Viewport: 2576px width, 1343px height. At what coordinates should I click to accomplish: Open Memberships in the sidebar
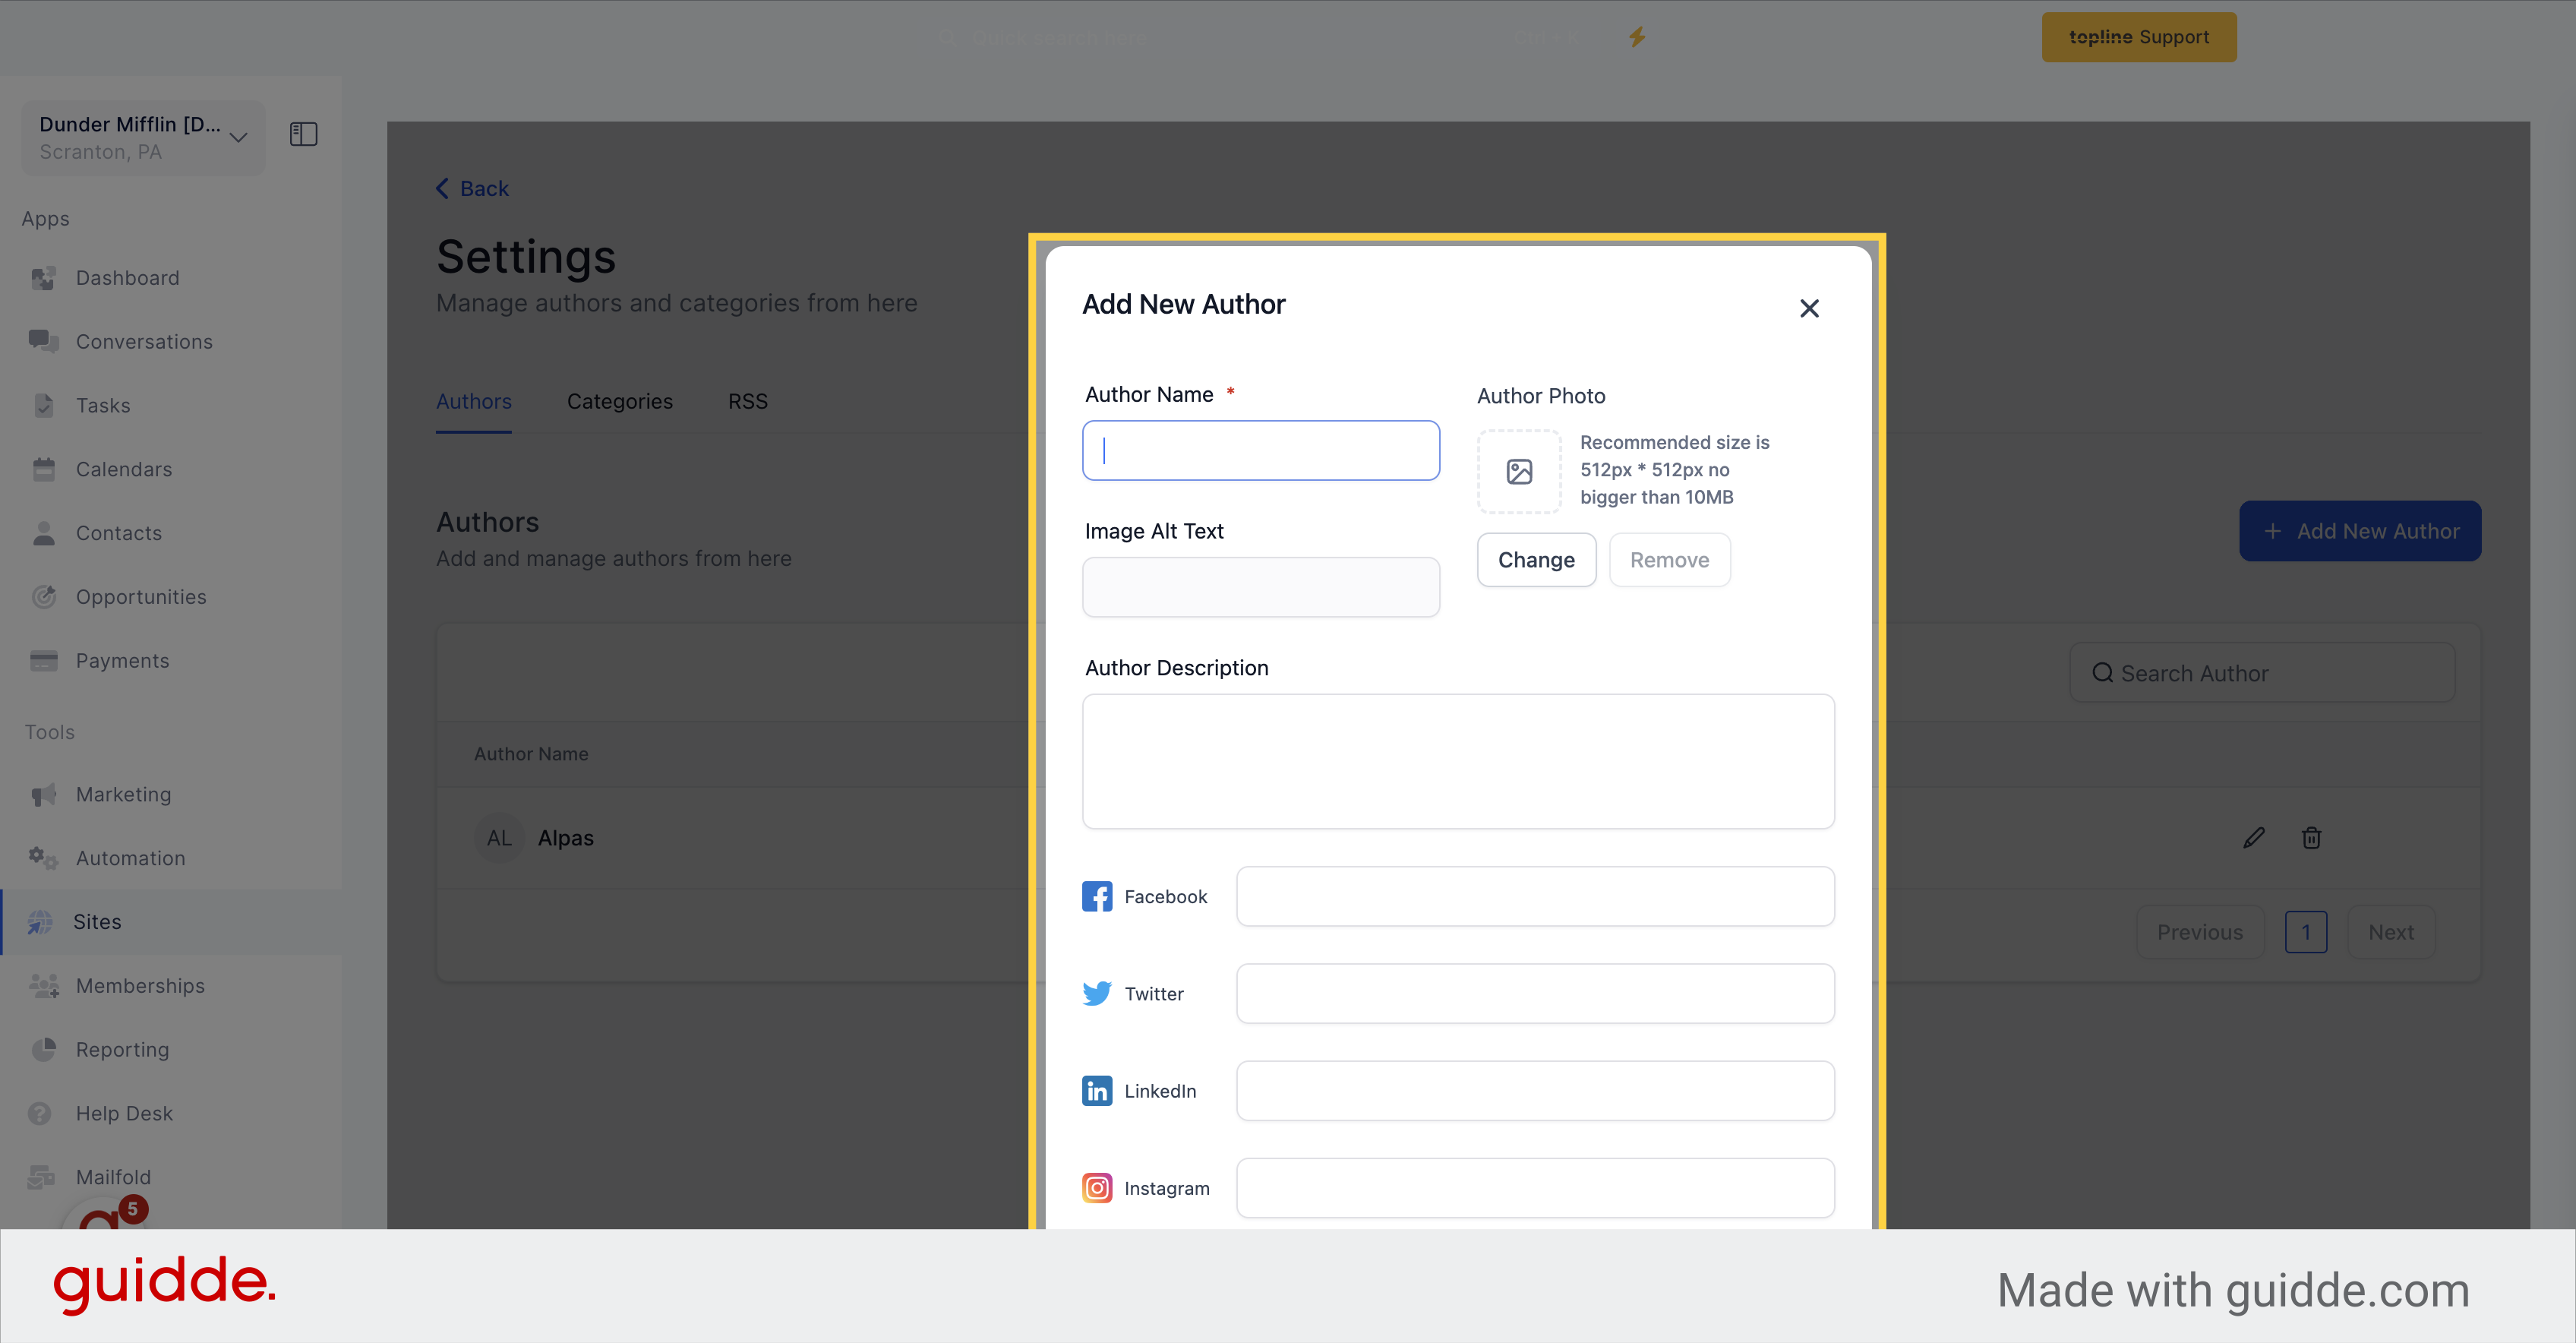coord(140,986)
